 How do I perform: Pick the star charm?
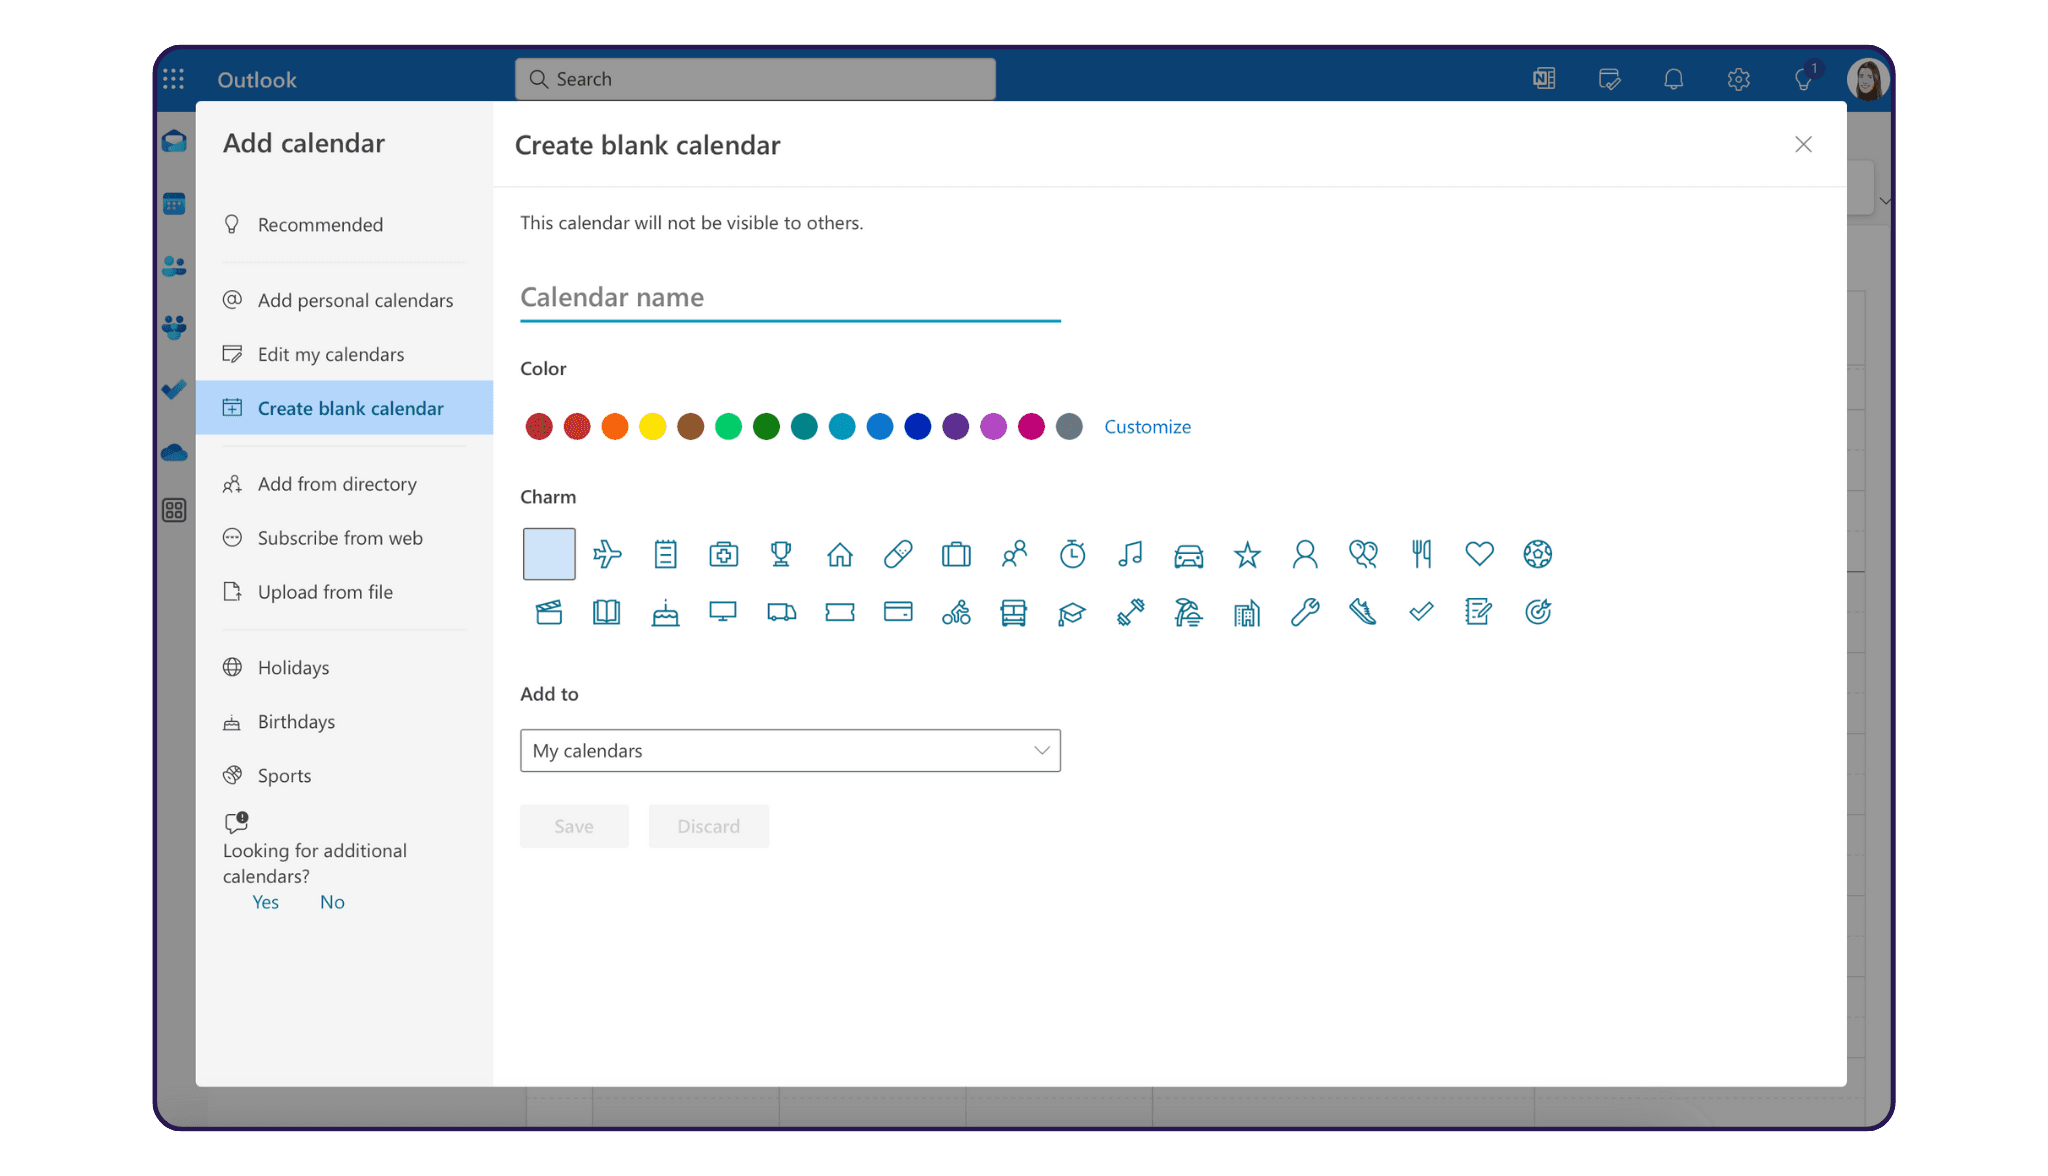[x=1247, y=554]
